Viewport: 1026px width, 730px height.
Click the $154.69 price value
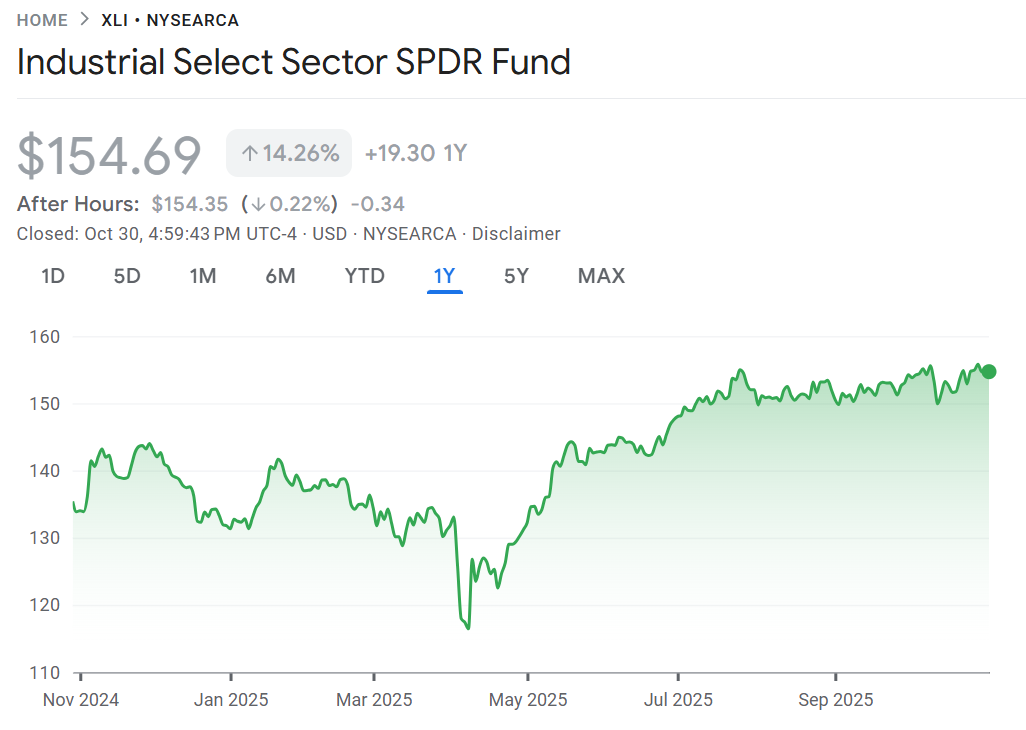[x=110, y=155]
